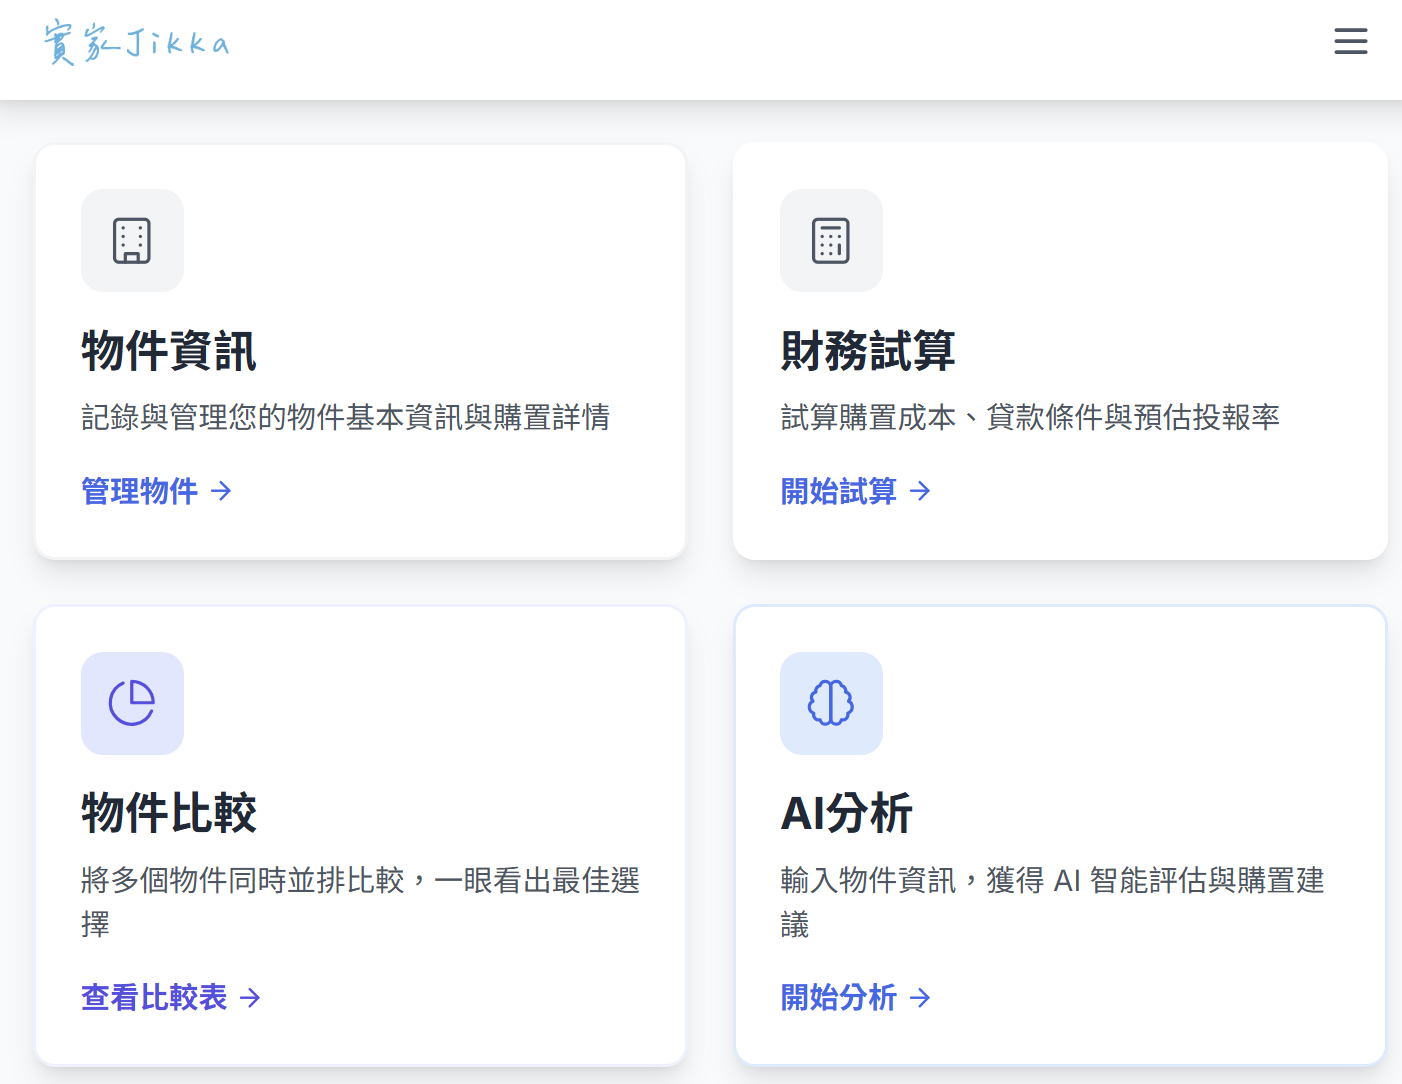
Task: Open the comparison table via 查看比較表
Action: coord(155,998)
